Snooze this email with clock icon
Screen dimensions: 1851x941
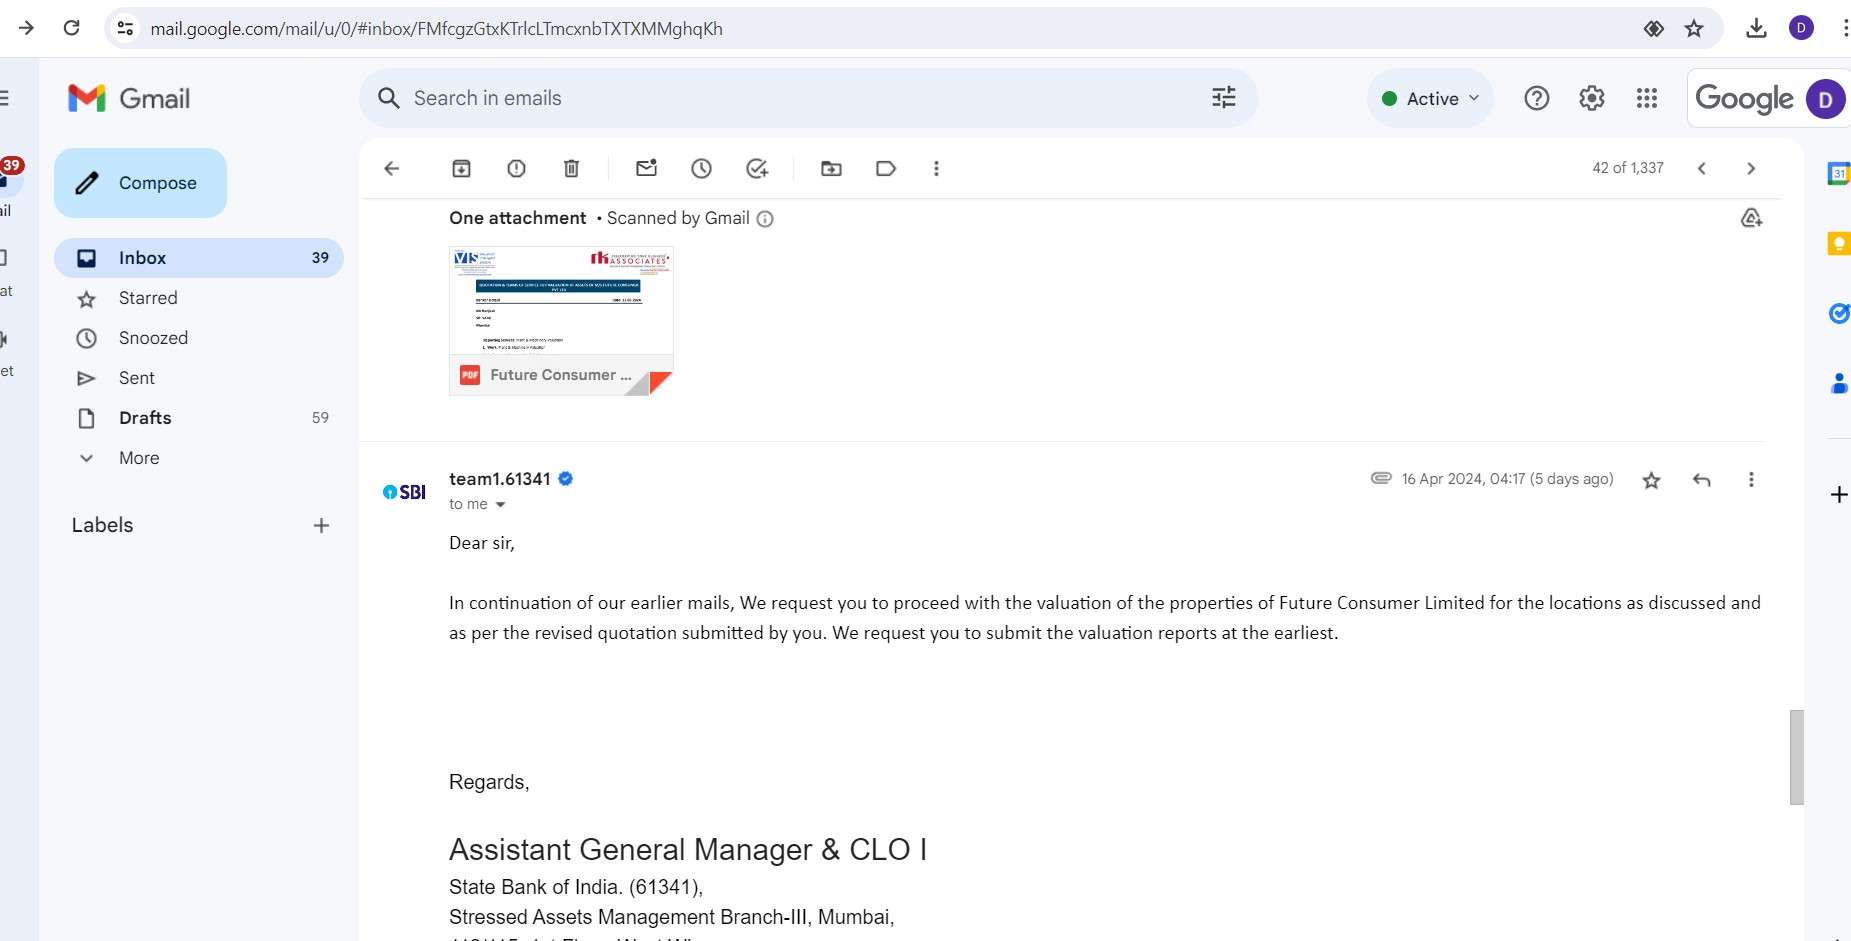point(701,168)
